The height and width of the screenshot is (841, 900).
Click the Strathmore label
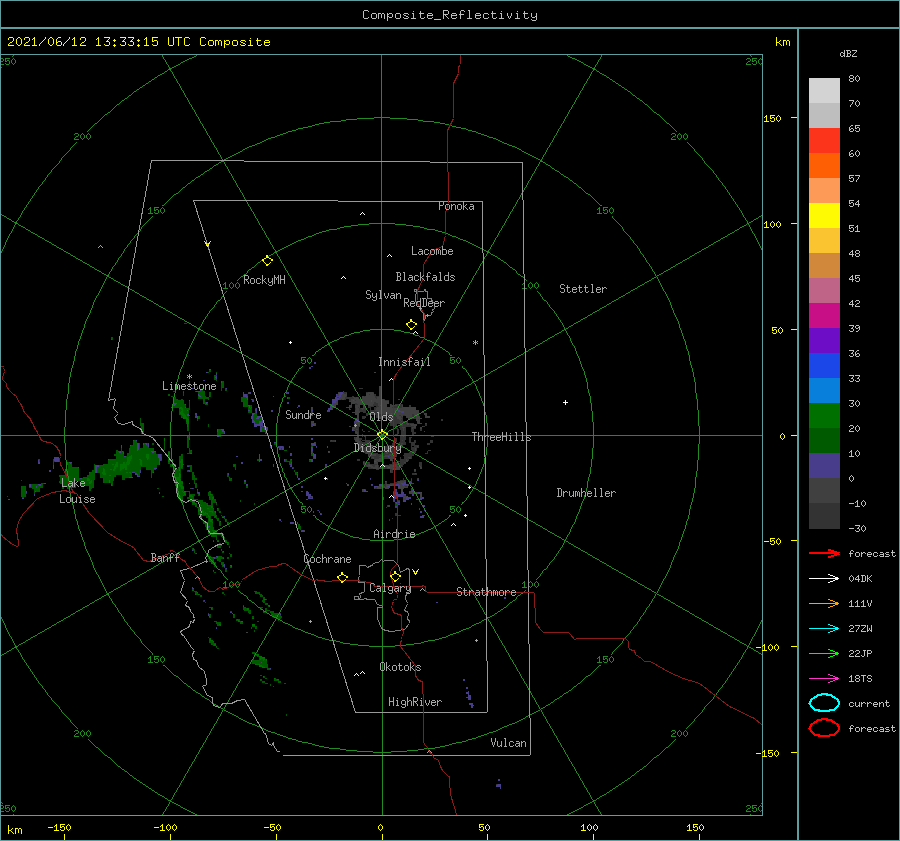tap(486, 592)
